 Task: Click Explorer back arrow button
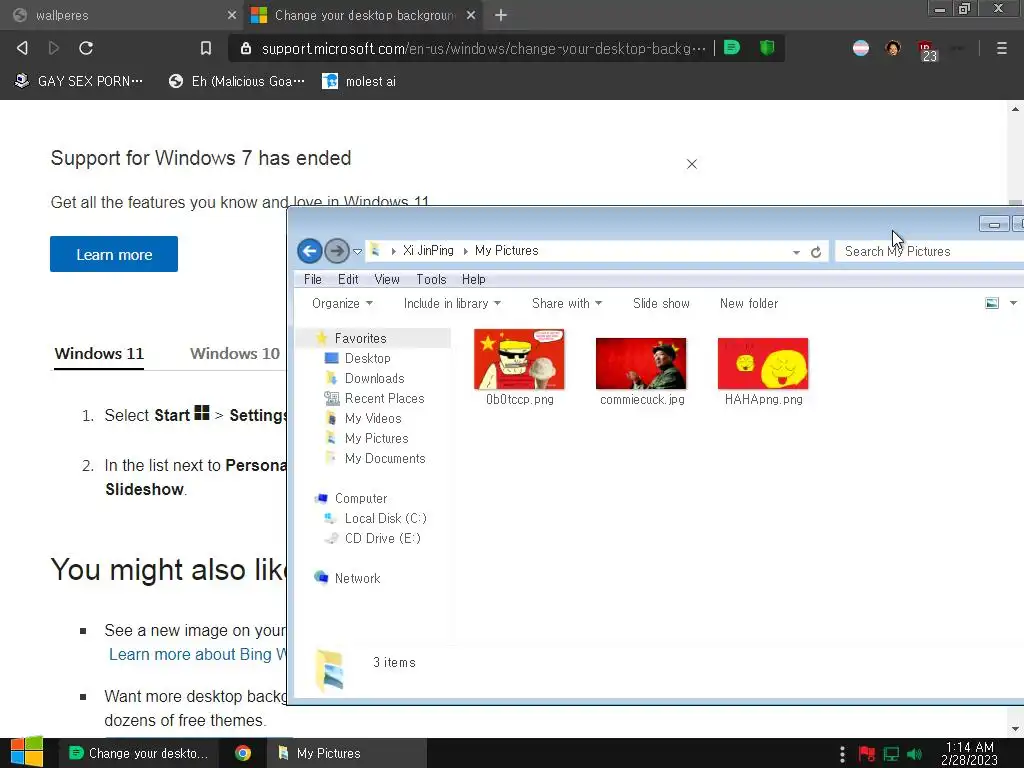(310, 251)
